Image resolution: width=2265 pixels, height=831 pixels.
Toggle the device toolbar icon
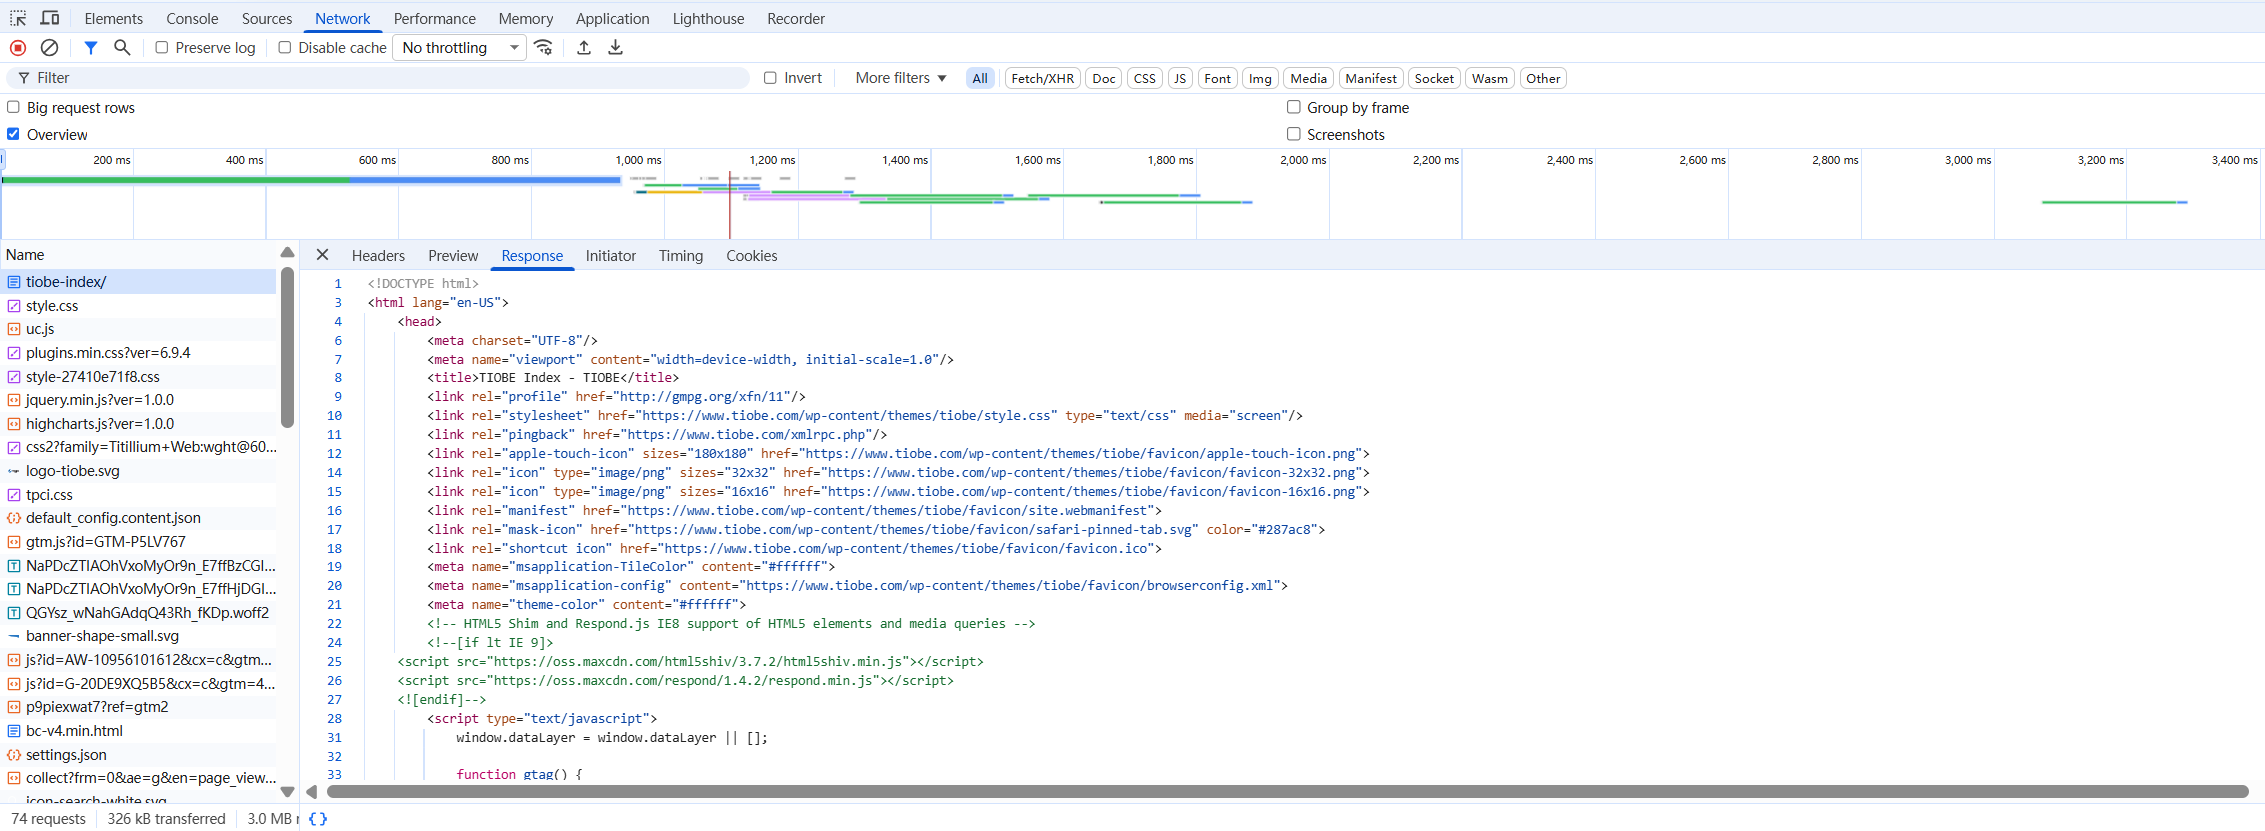[x=50, y=18]
